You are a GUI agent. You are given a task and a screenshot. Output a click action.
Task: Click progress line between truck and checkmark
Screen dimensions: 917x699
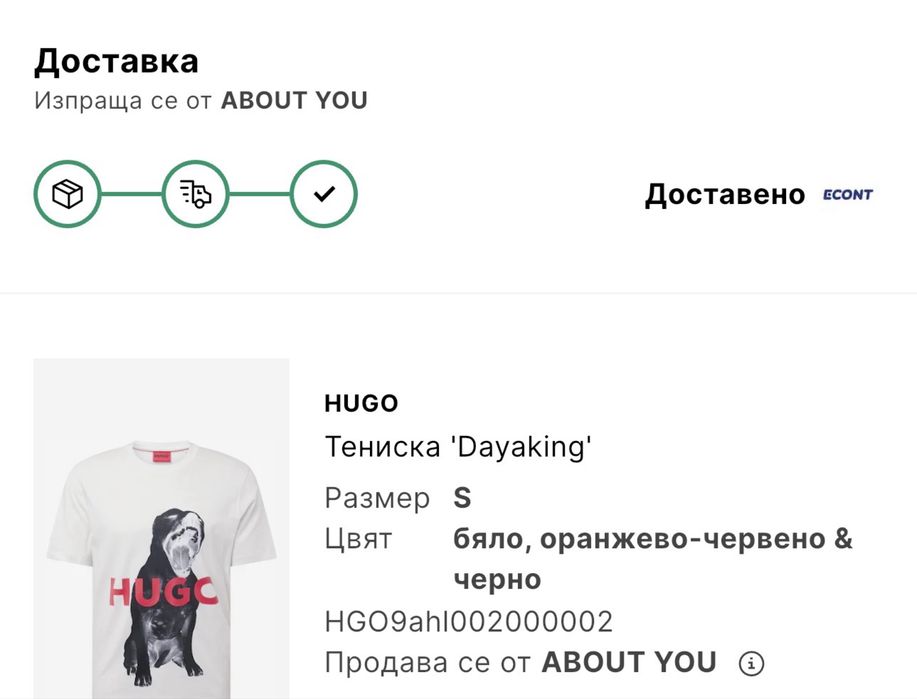tap(259, 194)
